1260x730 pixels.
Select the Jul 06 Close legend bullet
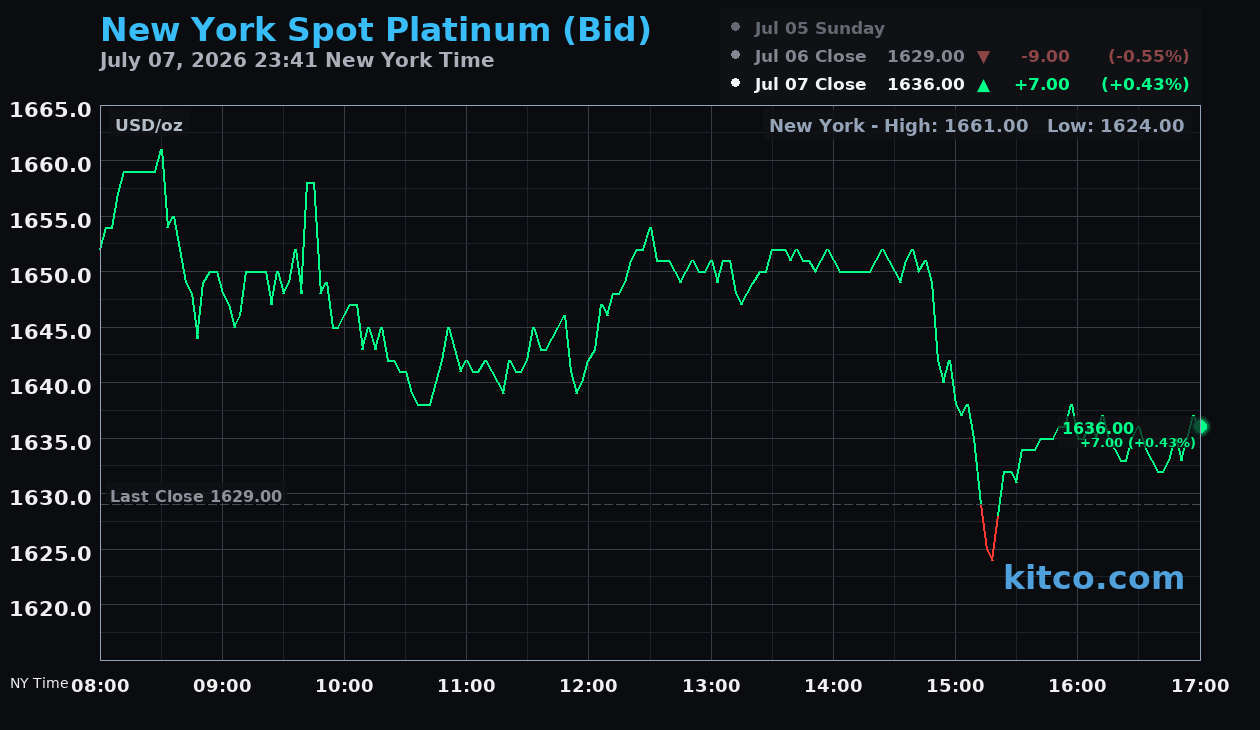(x=736, y=56)
